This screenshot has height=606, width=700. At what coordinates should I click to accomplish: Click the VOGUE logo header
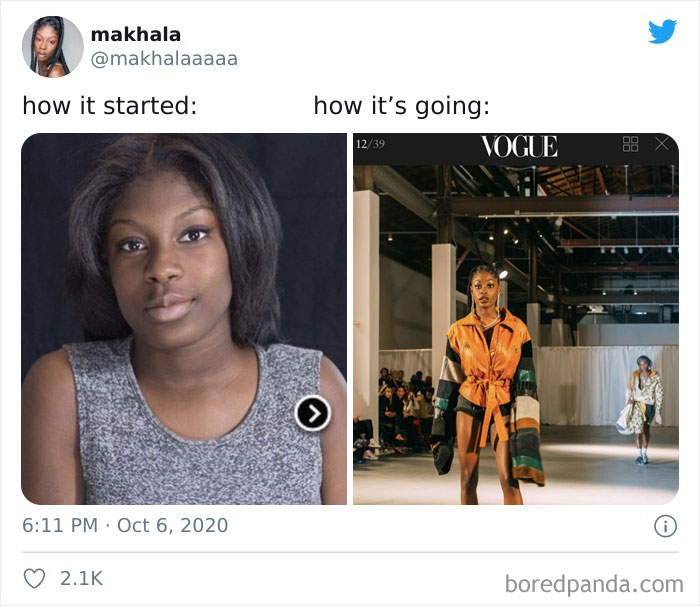[x=519, y=146]
